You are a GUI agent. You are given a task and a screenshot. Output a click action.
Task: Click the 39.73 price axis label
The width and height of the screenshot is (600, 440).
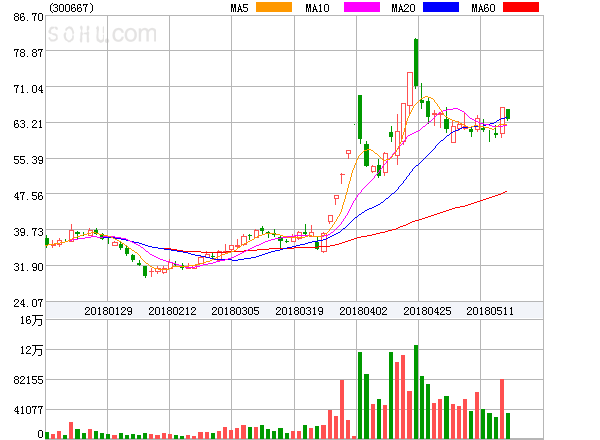point(28,232)
